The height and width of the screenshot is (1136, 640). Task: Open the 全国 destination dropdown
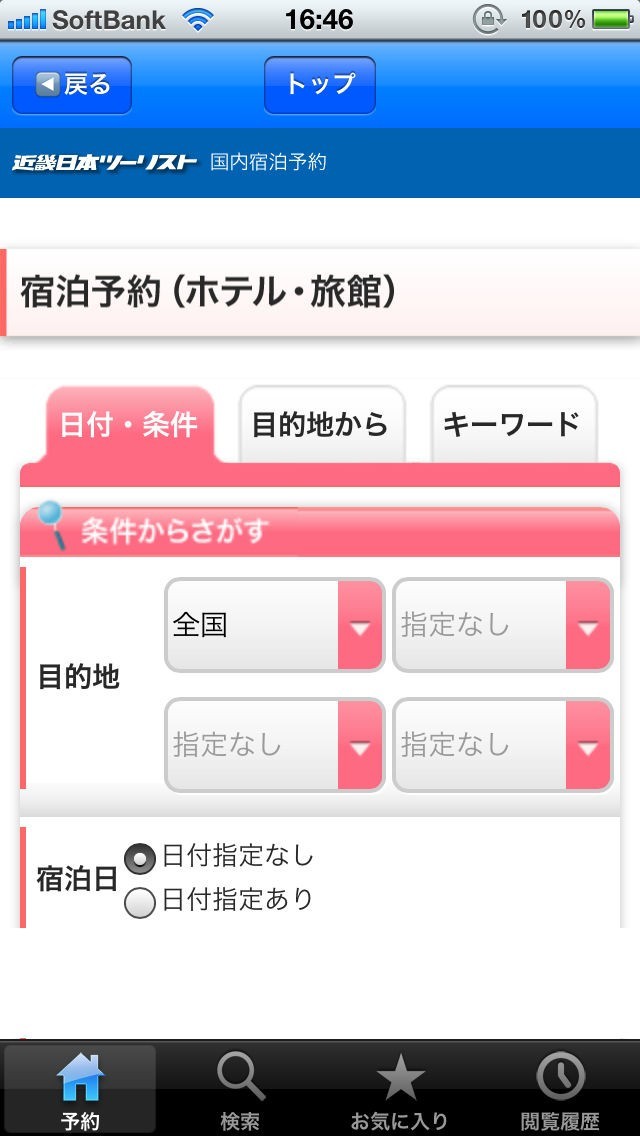(x=274, y=626)
